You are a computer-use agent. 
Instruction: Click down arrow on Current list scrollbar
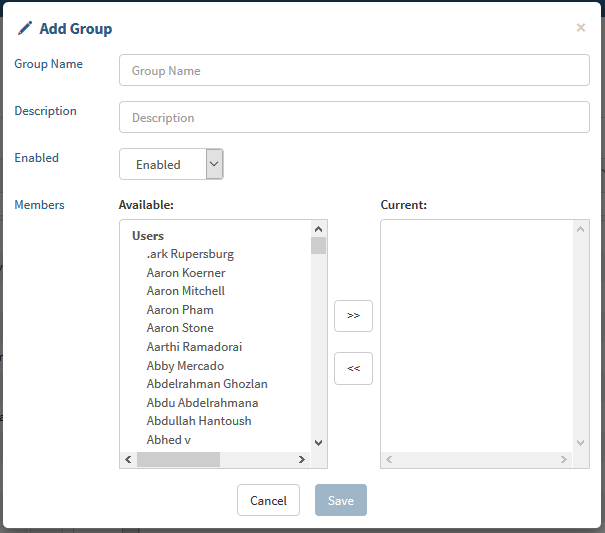(x=582, y=442)
